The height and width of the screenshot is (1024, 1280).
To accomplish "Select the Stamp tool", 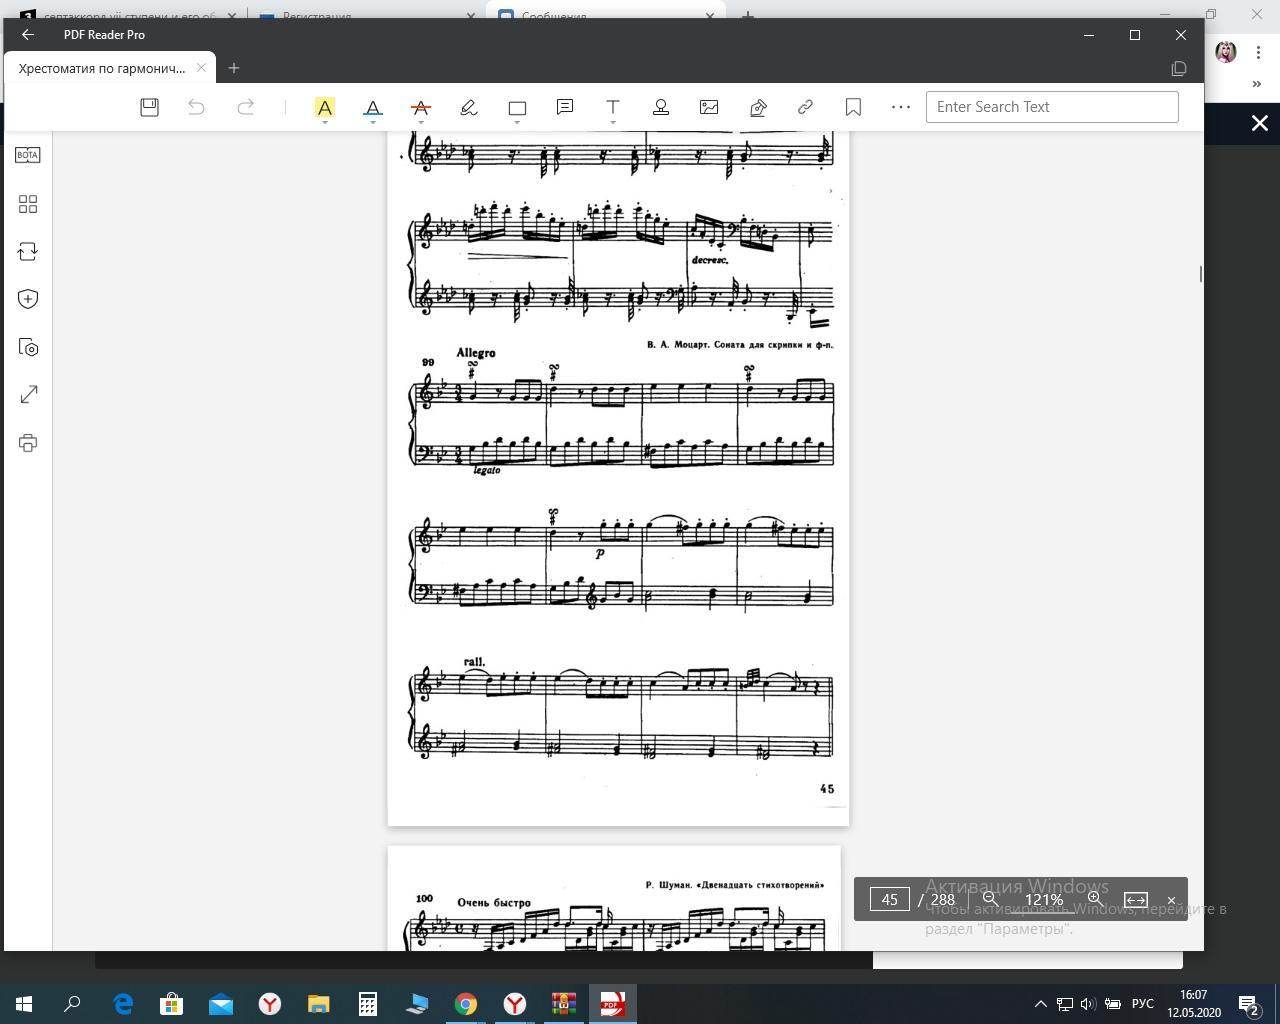I will click(x=661, y=107).
